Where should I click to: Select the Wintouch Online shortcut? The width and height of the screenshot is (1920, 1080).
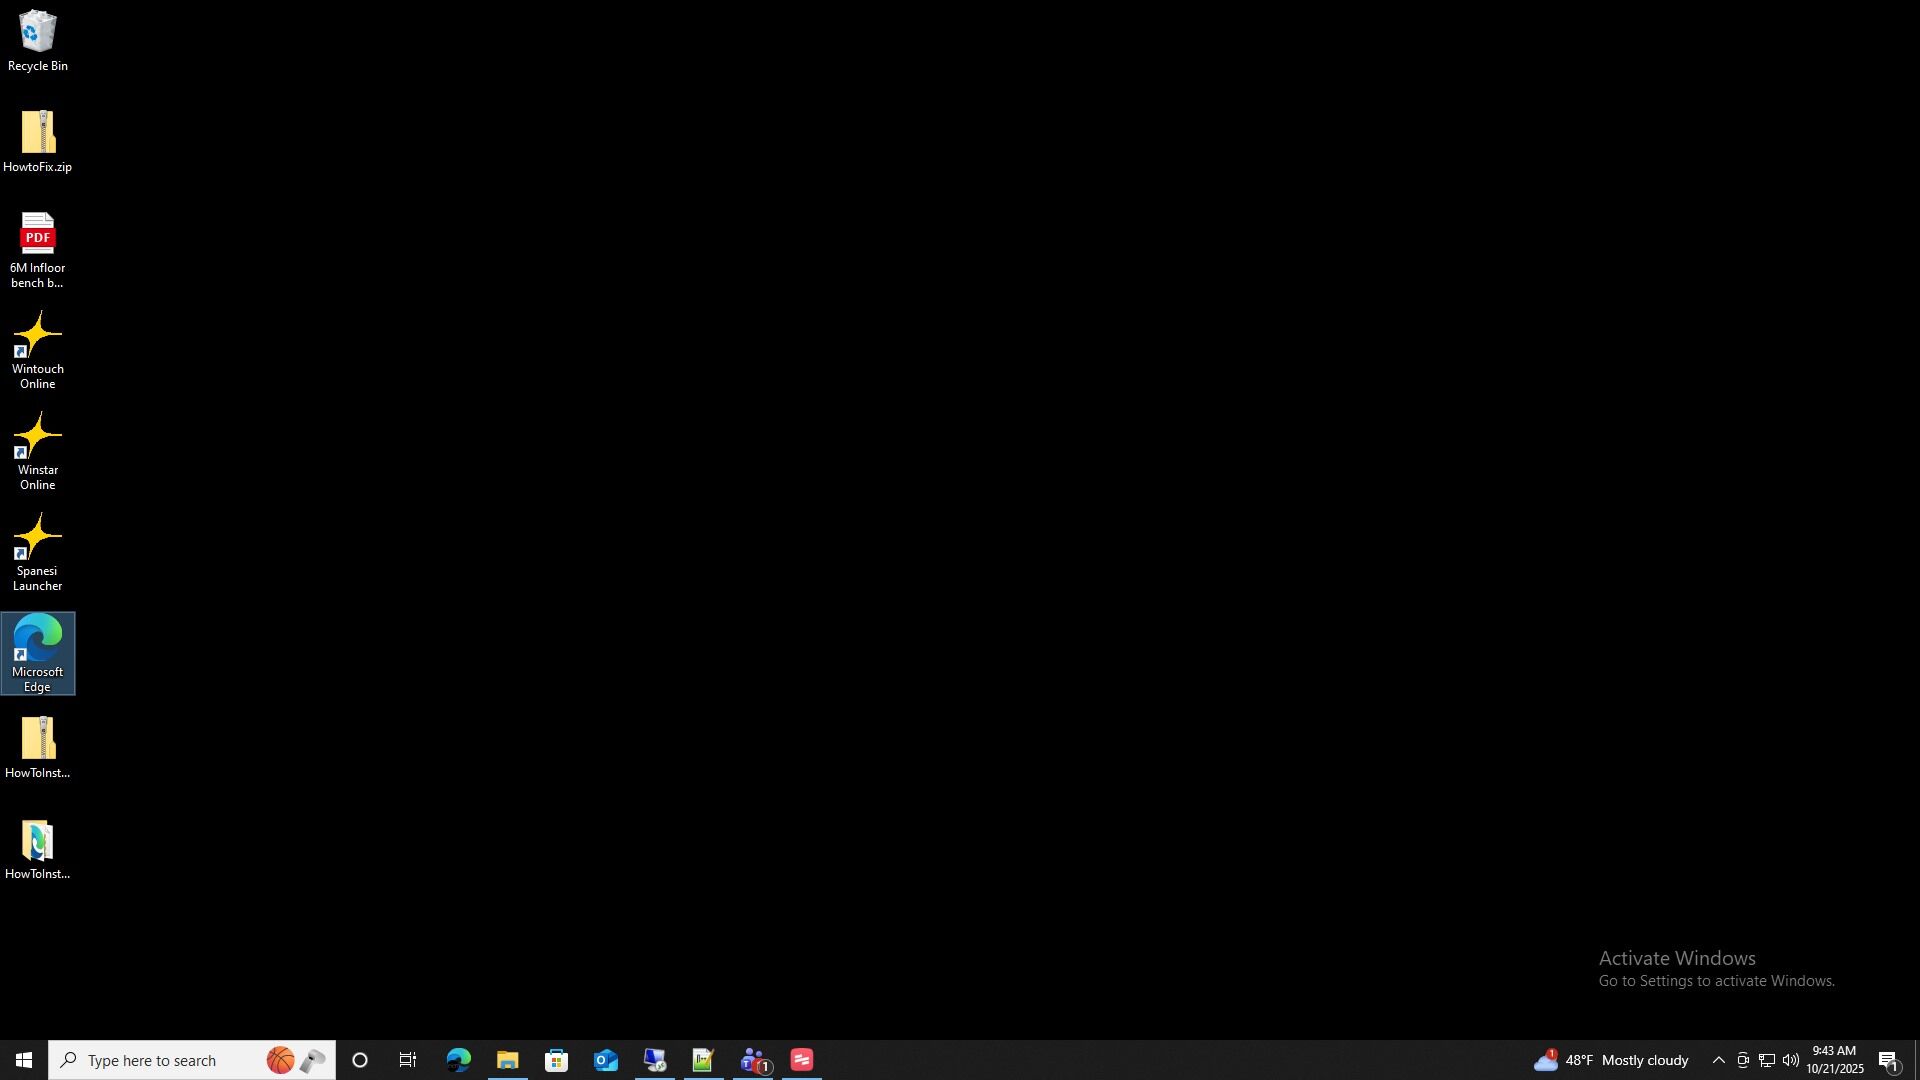click(37, 350)
